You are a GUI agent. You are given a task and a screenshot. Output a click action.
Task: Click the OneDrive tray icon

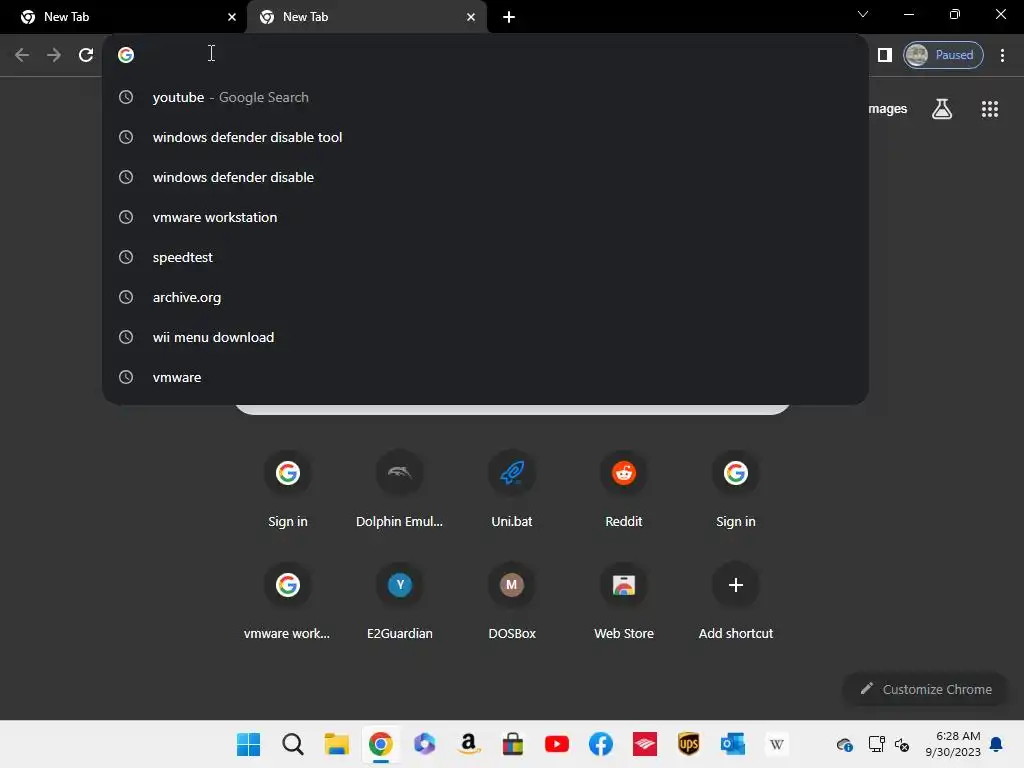tap(844, 744)
